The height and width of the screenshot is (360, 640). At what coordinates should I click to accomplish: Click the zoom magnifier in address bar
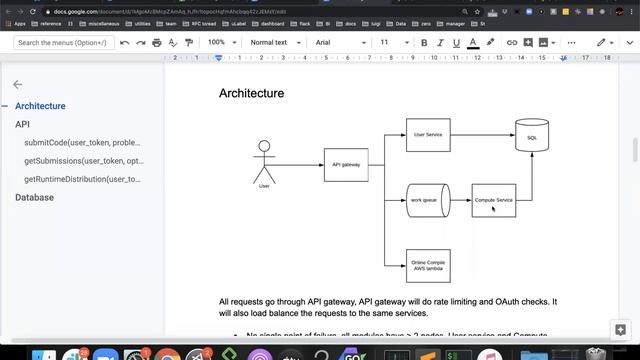(x=465, y=12)
